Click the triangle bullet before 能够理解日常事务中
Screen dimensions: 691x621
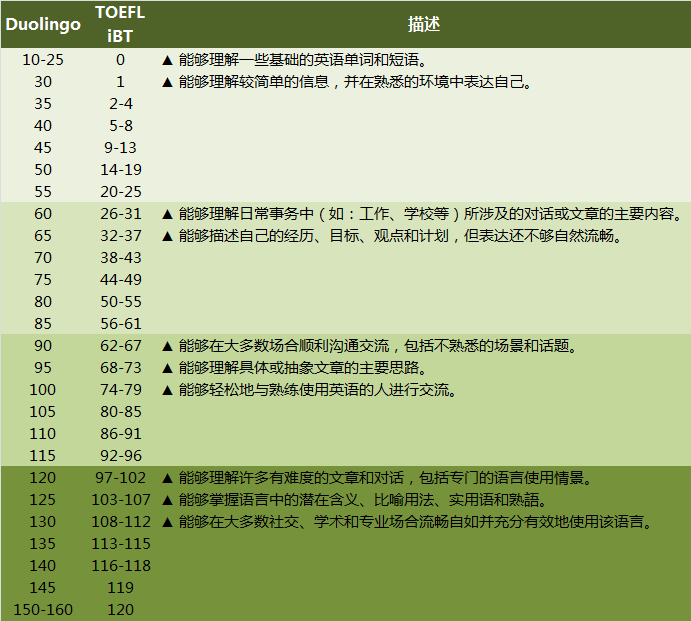[168, 214]
